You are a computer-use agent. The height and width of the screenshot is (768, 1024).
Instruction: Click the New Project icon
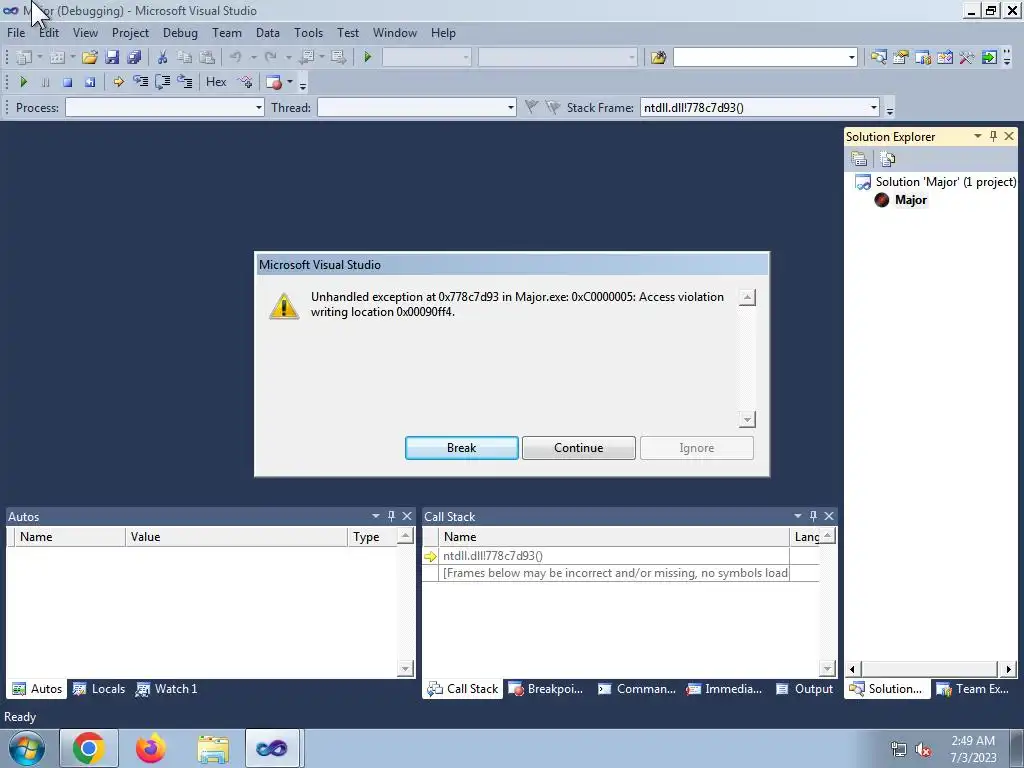pyautogui.click(x=24, y=57)
